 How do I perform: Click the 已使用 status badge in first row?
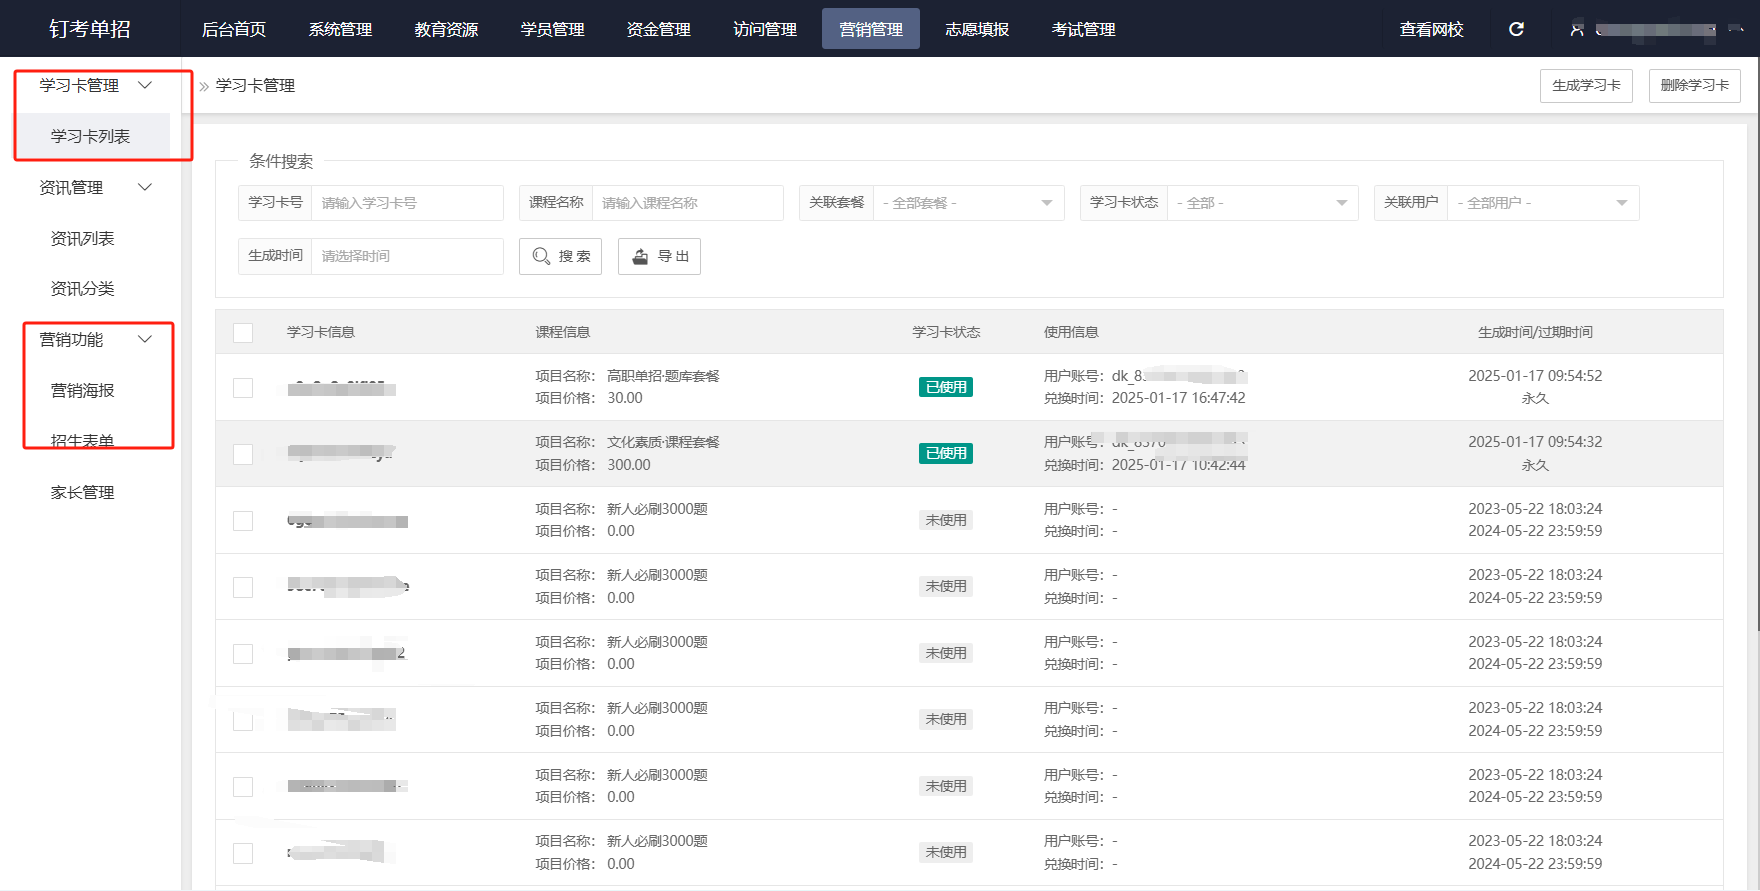(945, 387)
